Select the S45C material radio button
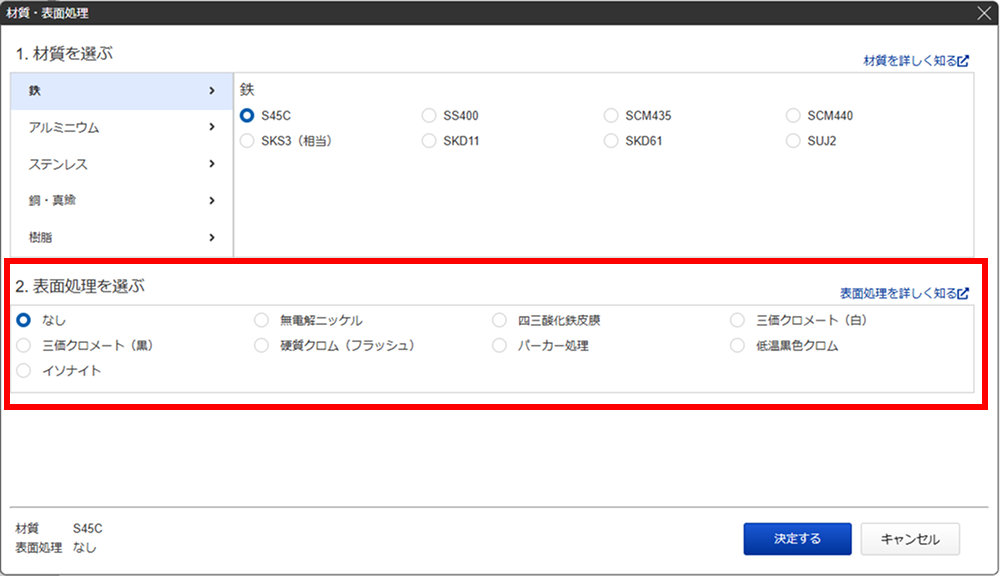 (247, 115)
